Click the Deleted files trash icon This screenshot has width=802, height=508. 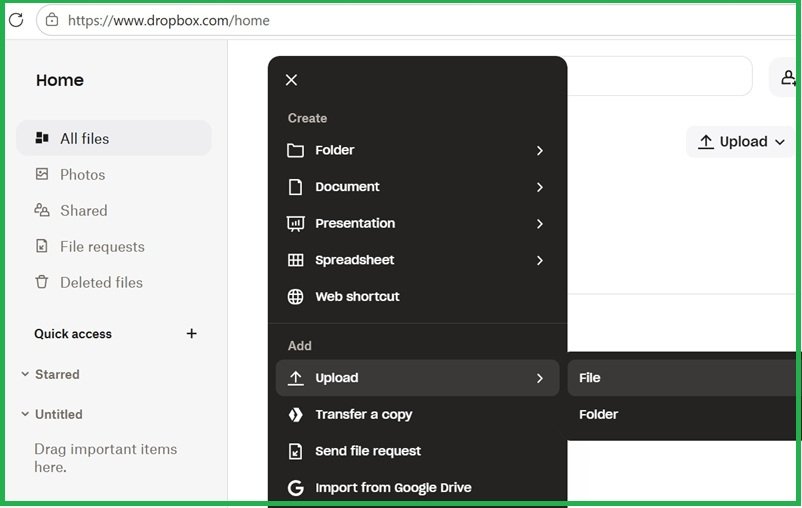tap(42, 282)
